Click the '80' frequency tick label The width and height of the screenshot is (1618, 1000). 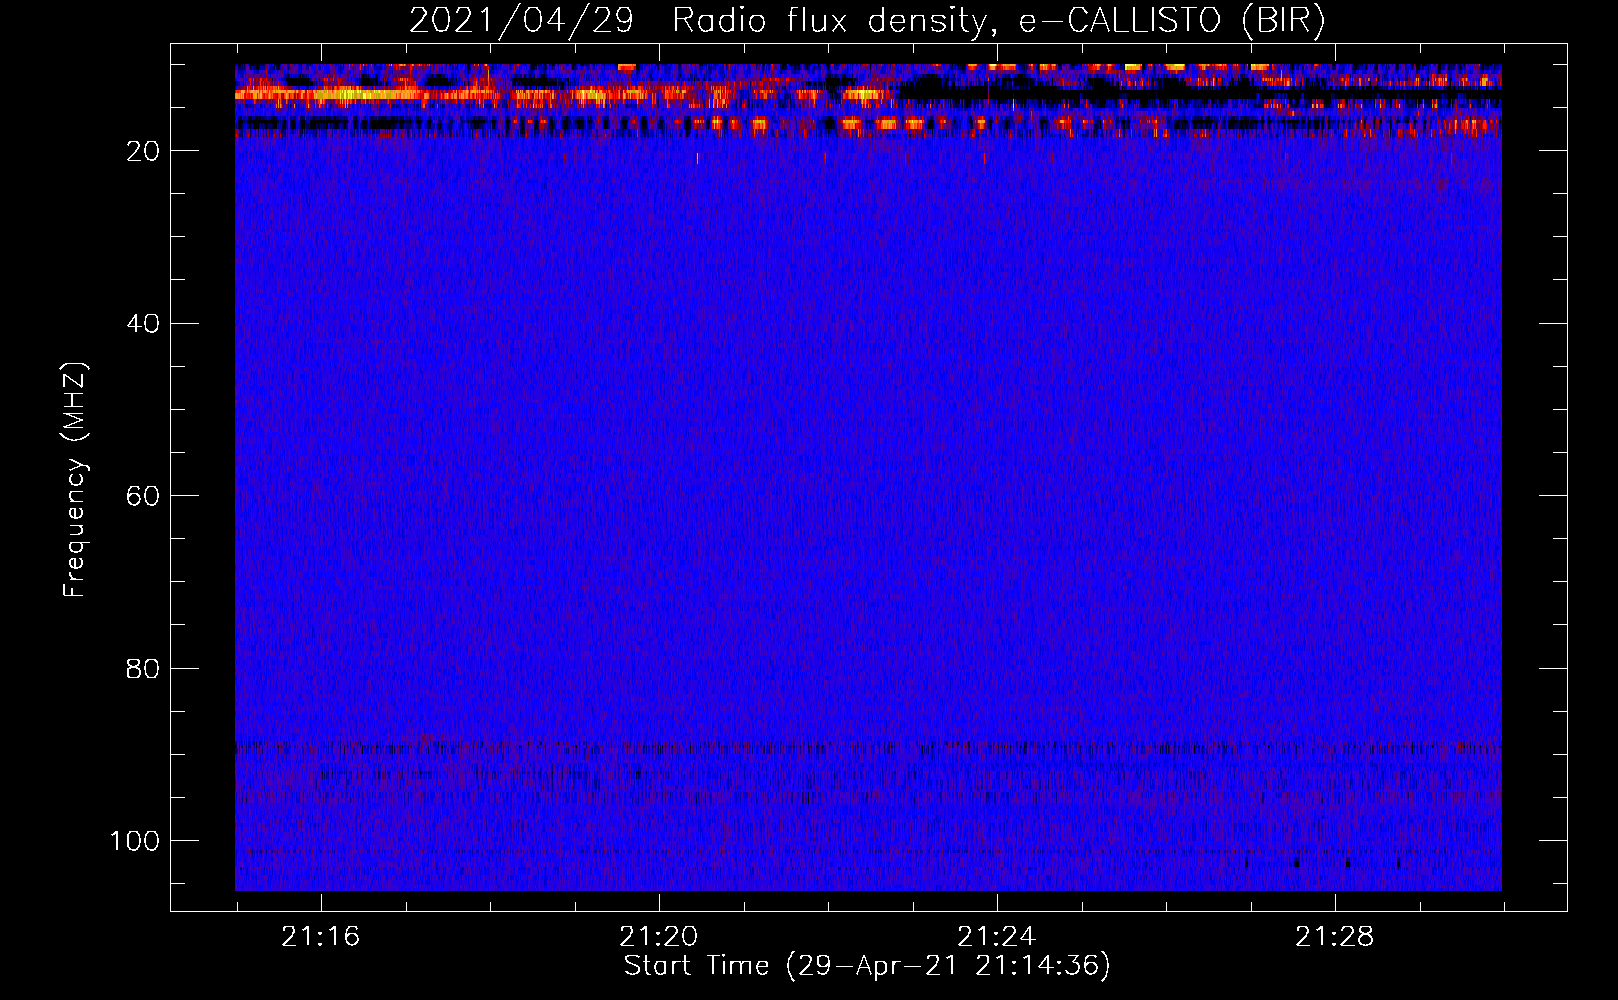144,669
